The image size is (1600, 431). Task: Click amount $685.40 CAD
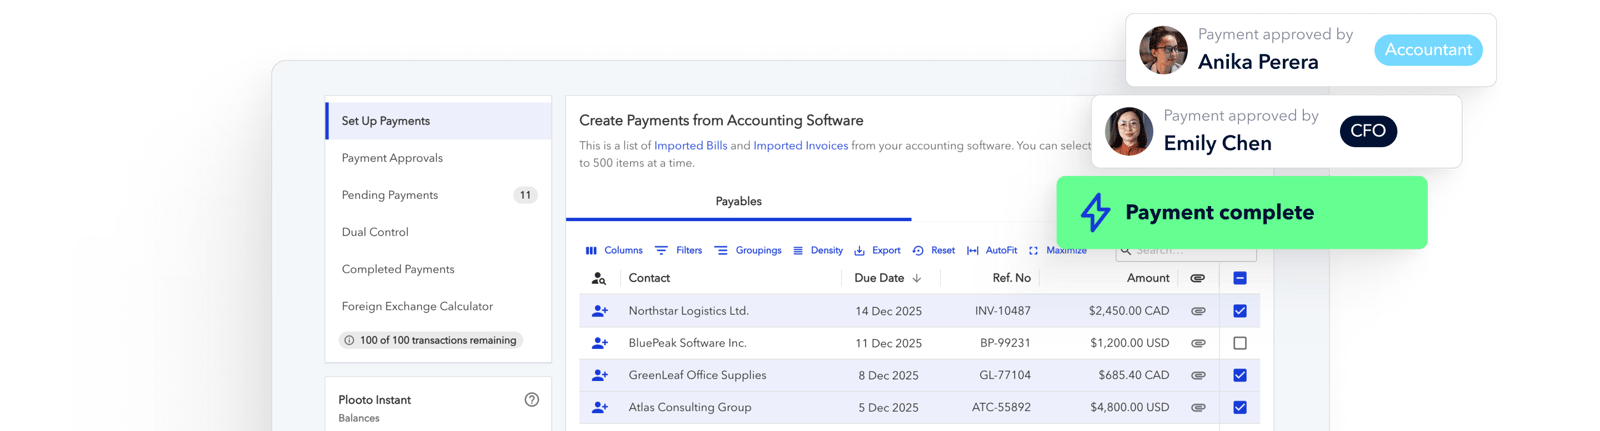pyautogui.click(x=1133, y=375)
